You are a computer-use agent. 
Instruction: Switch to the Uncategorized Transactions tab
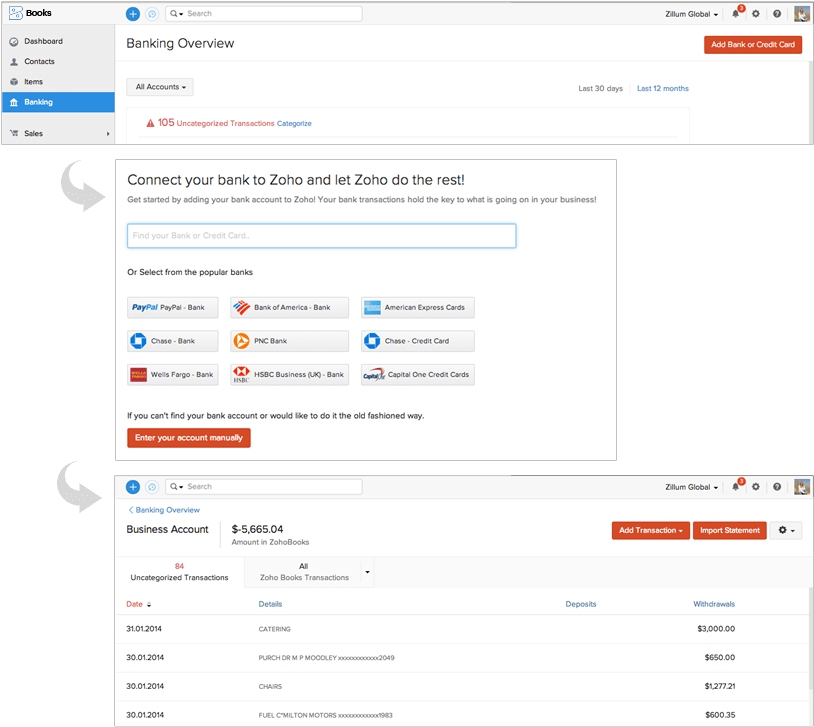[179, 572]
